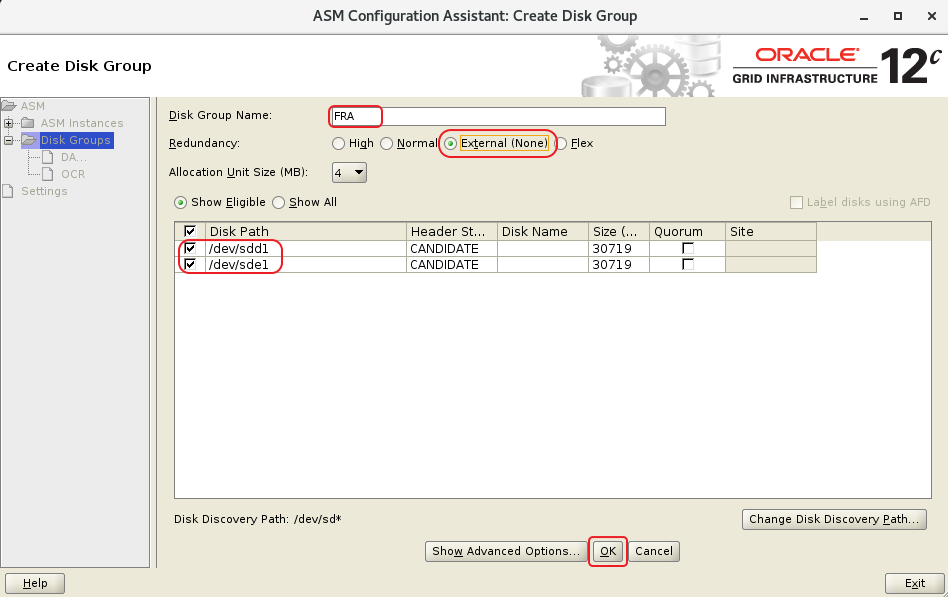Choose the Show All radio option
The height and width of the screenshot is (597, 948).
279,202
